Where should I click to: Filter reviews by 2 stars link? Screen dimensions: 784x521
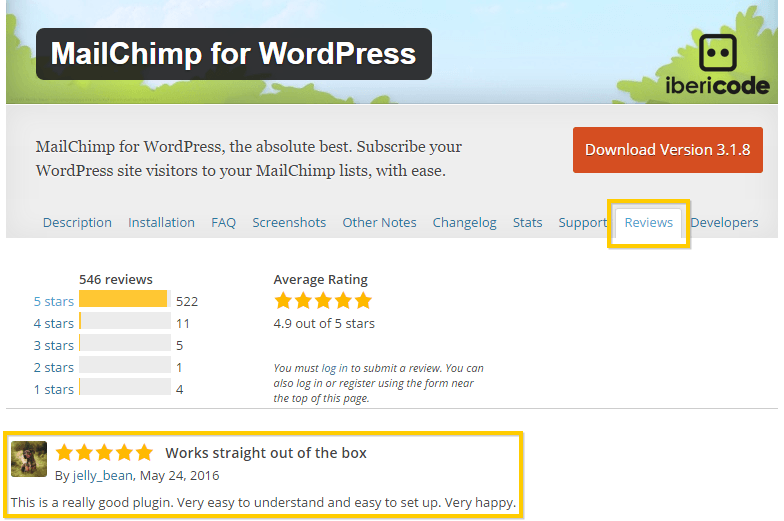click(x=54, y=368)
